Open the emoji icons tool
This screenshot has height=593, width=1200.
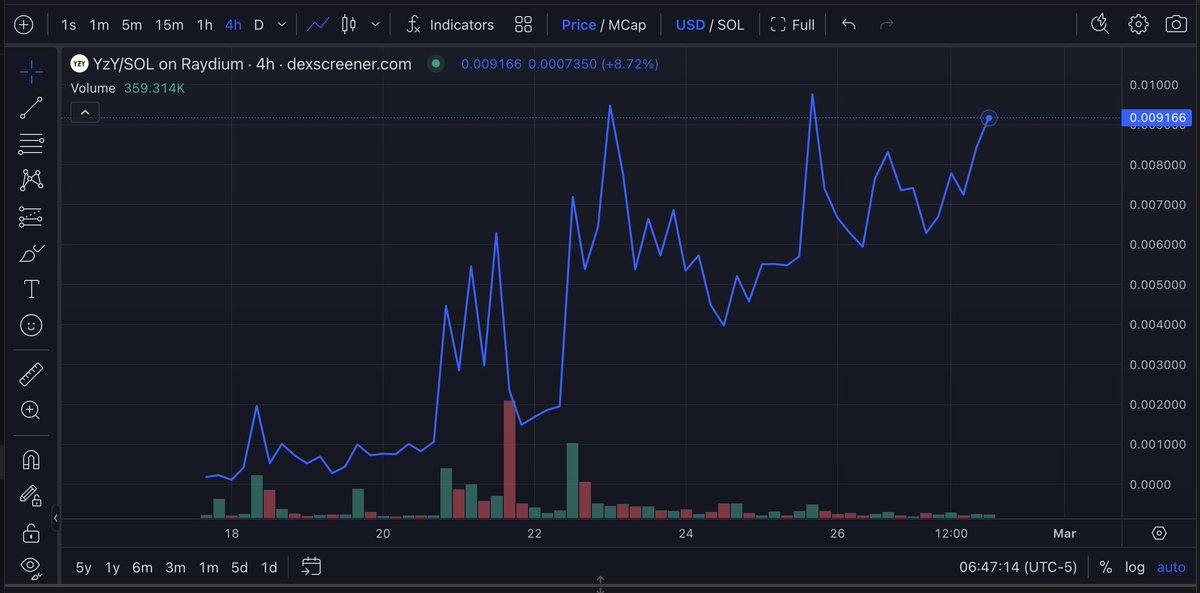click(x=31, y=325)
